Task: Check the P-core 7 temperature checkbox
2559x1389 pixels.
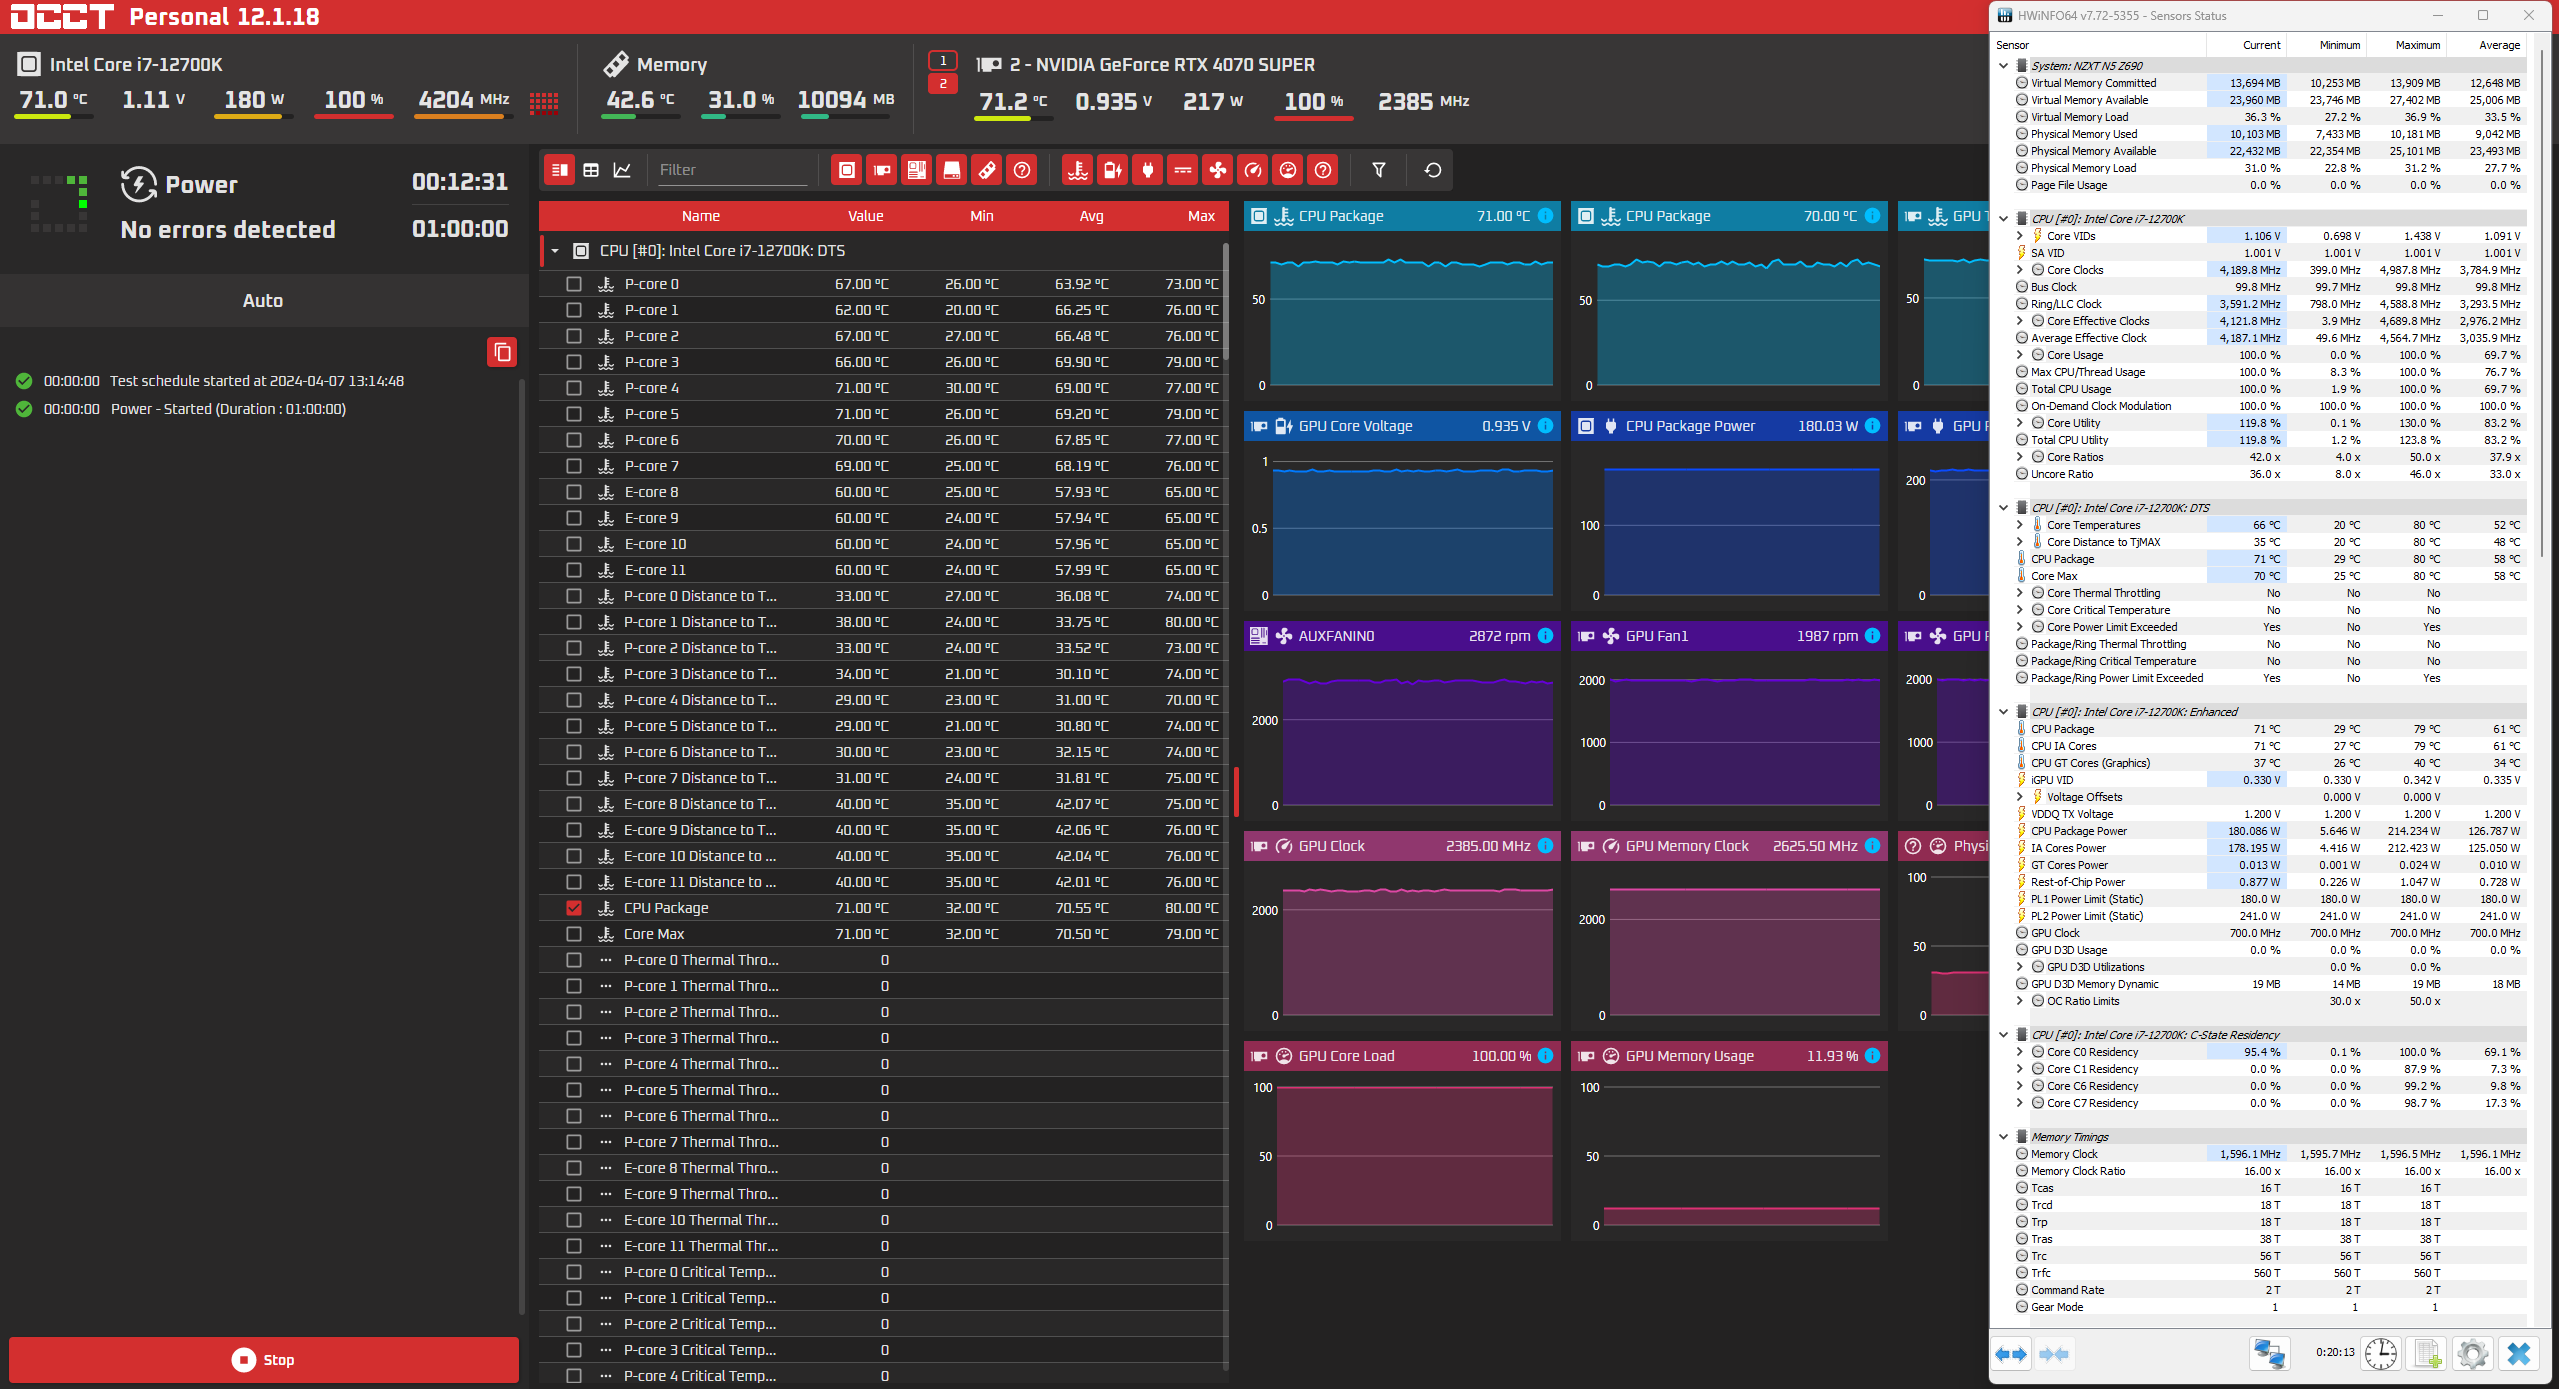Action: [x=574, y=466]
